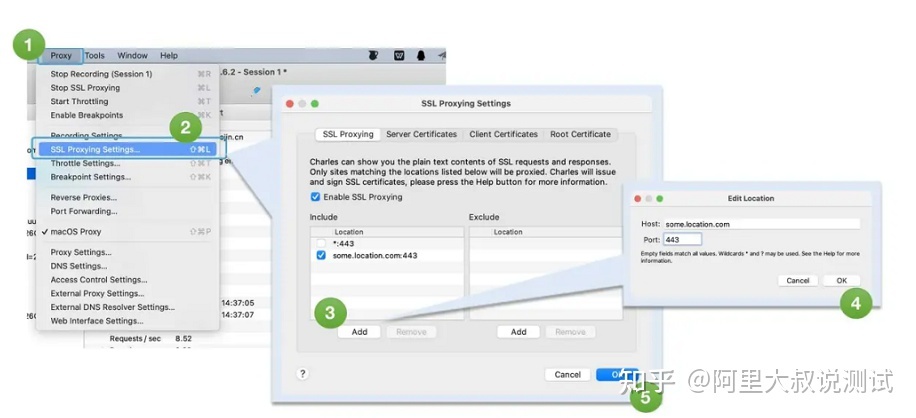916x418 pixels.
Task: Open the question mark help button
Action: (x=303, y=374)
